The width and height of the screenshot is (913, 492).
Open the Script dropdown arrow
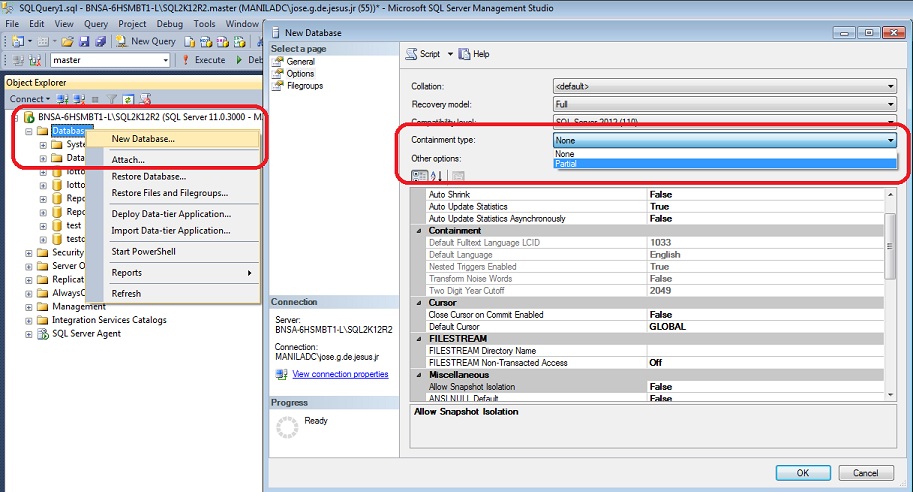coord(450,54)
